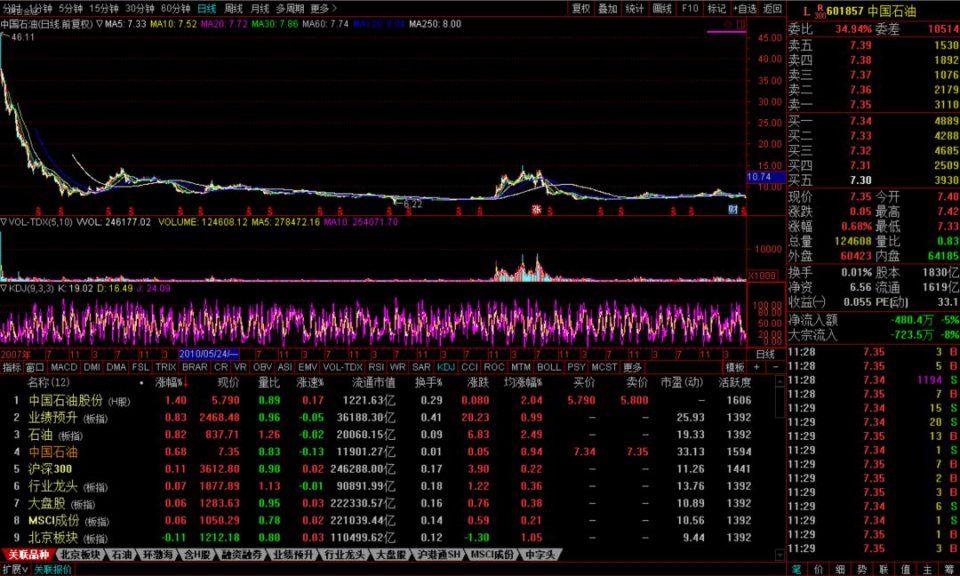Open the 模板 template dropdown

point(736,367)
